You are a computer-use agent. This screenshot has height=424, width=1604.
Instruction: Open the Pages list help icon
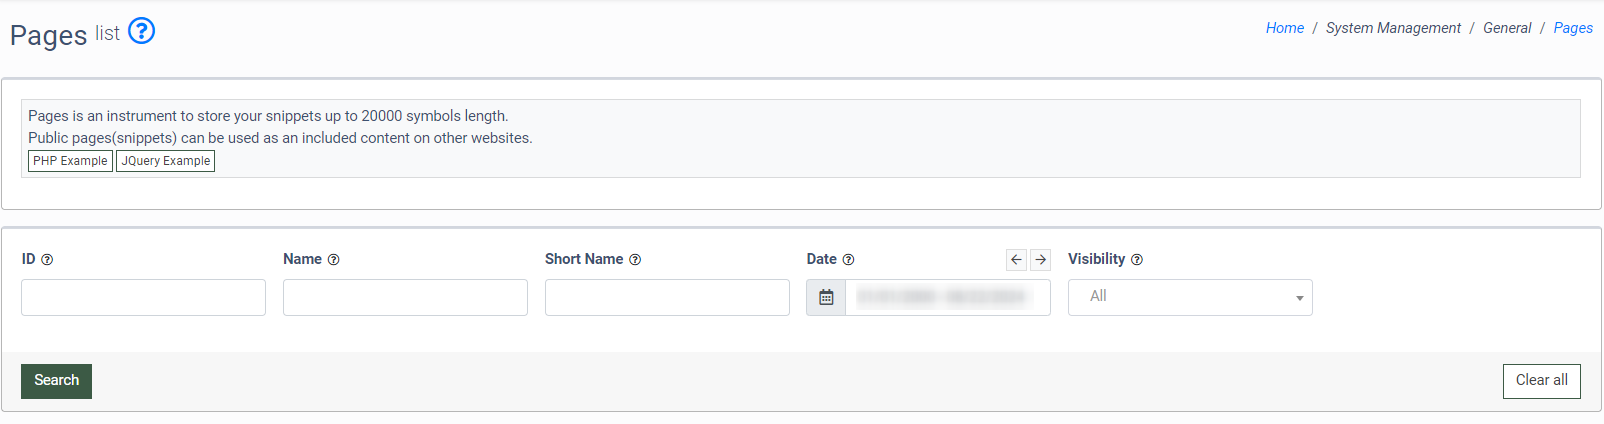pos(142,31)
